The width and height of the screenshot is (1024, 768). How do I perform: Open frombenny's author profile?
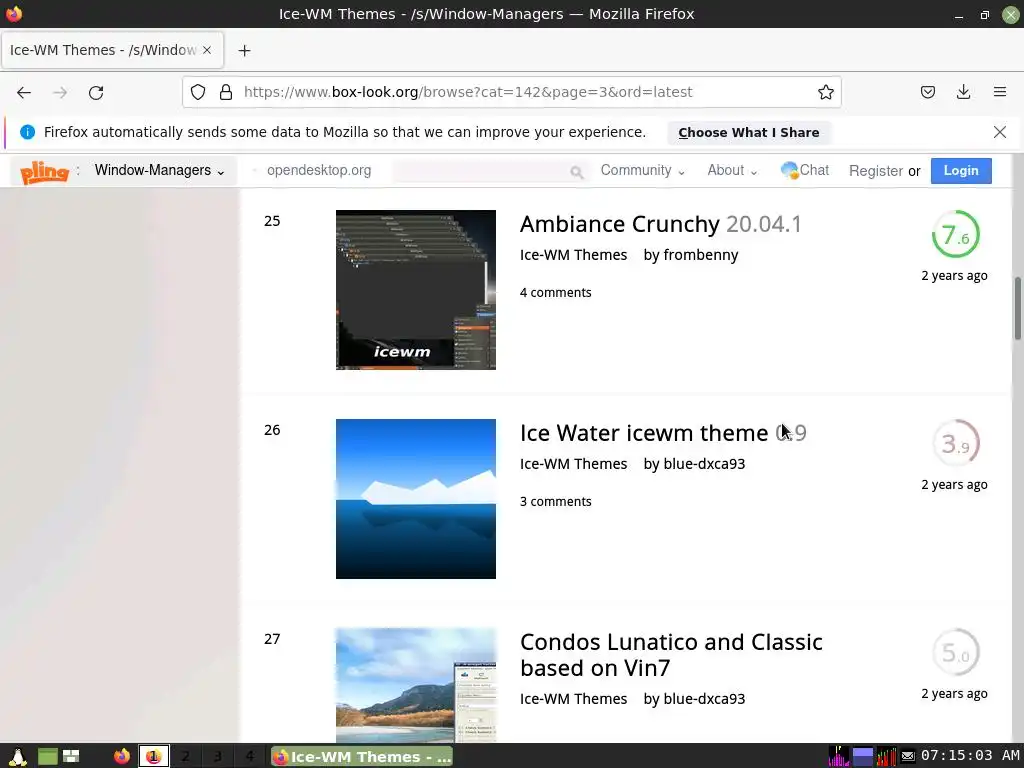click(x=701, y=255)
